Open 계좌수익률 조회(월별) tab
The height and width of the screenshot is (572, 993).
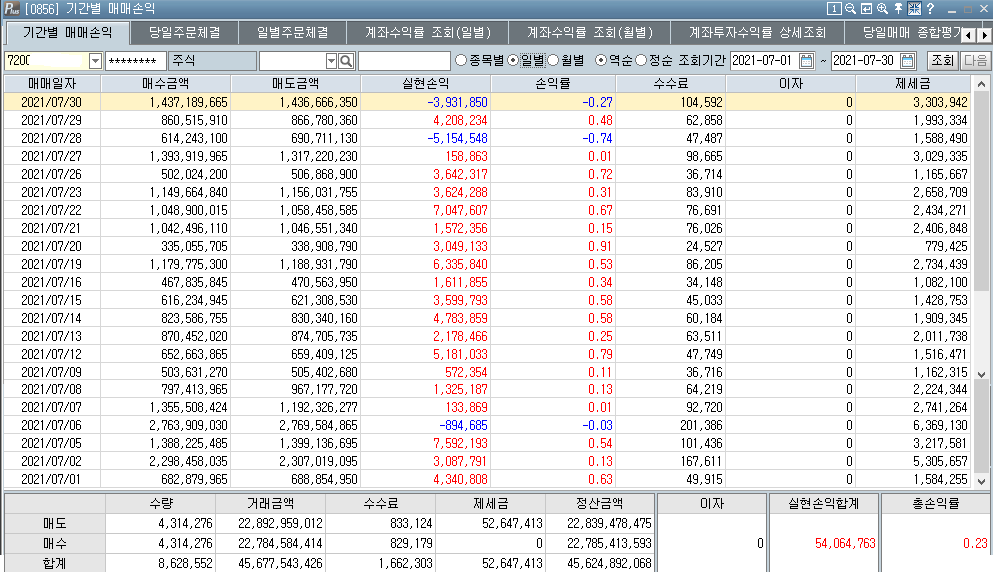(590, 32)
